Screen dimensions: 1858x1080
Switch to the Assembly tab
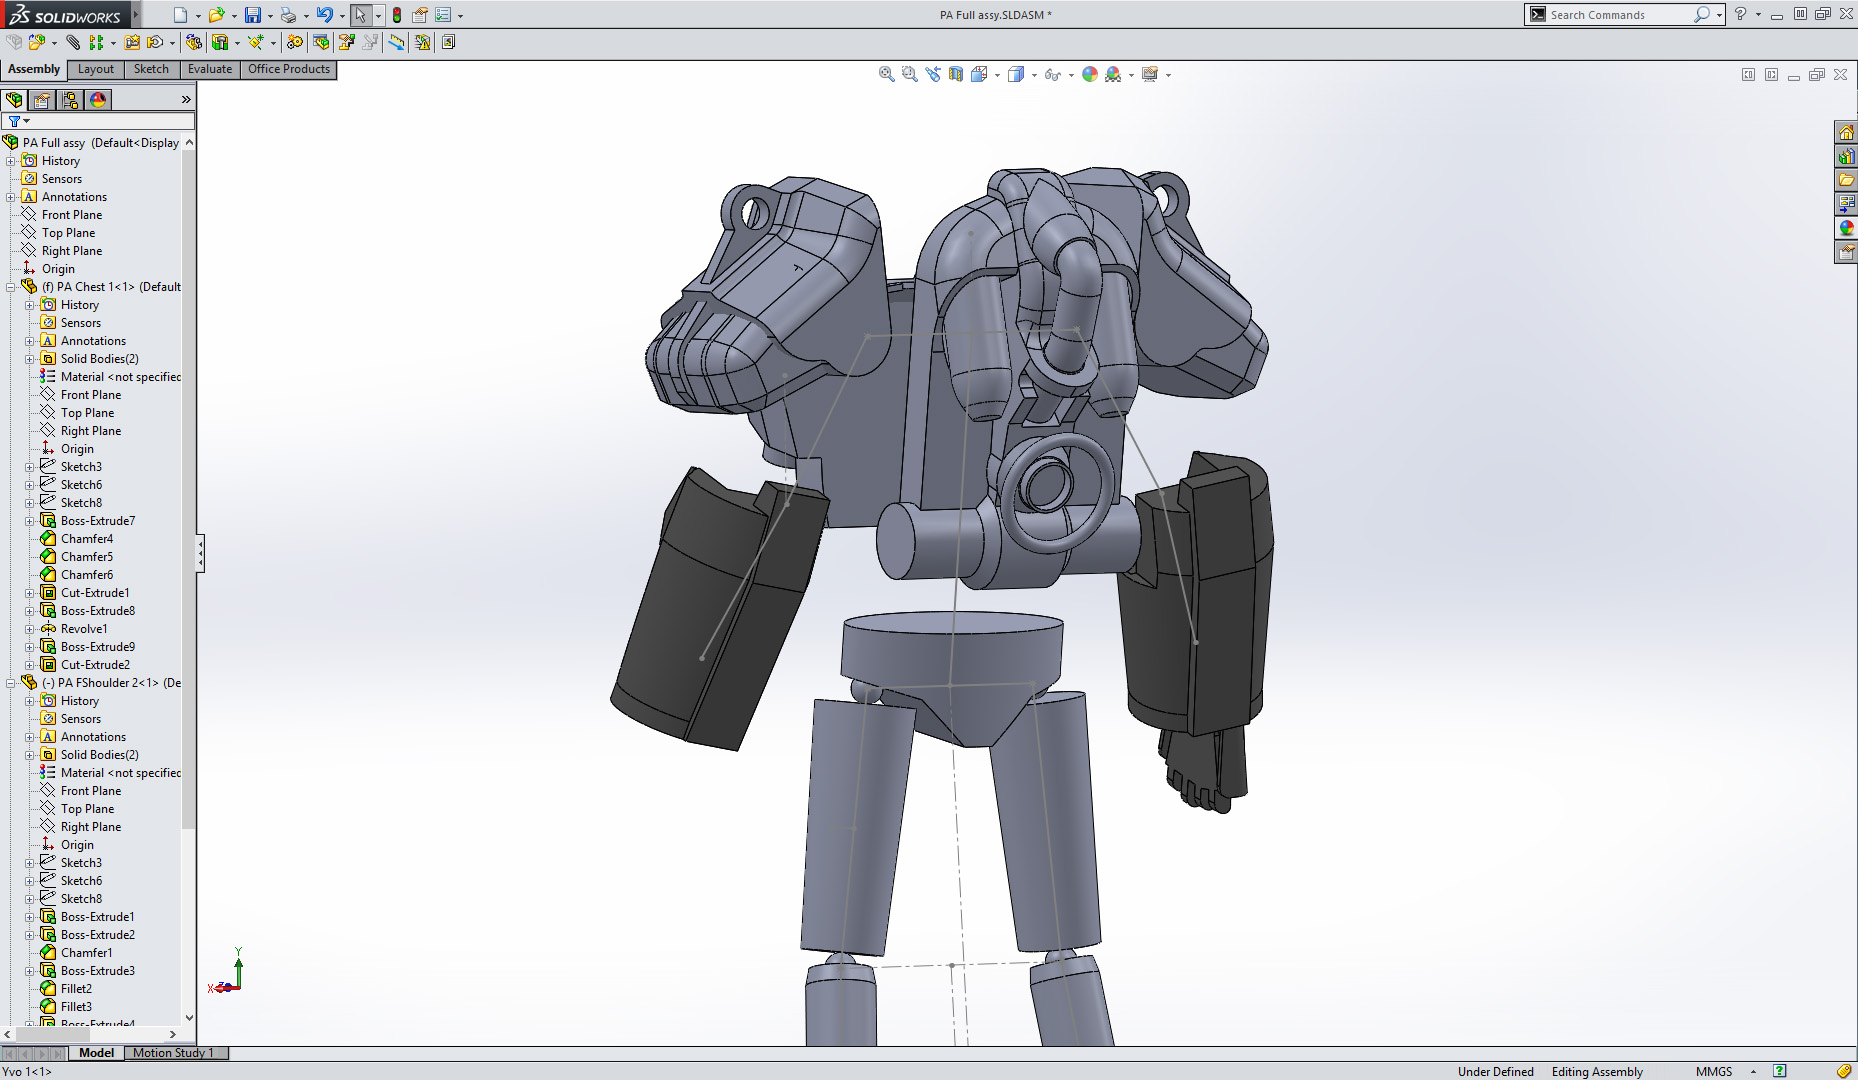(34, 69)
